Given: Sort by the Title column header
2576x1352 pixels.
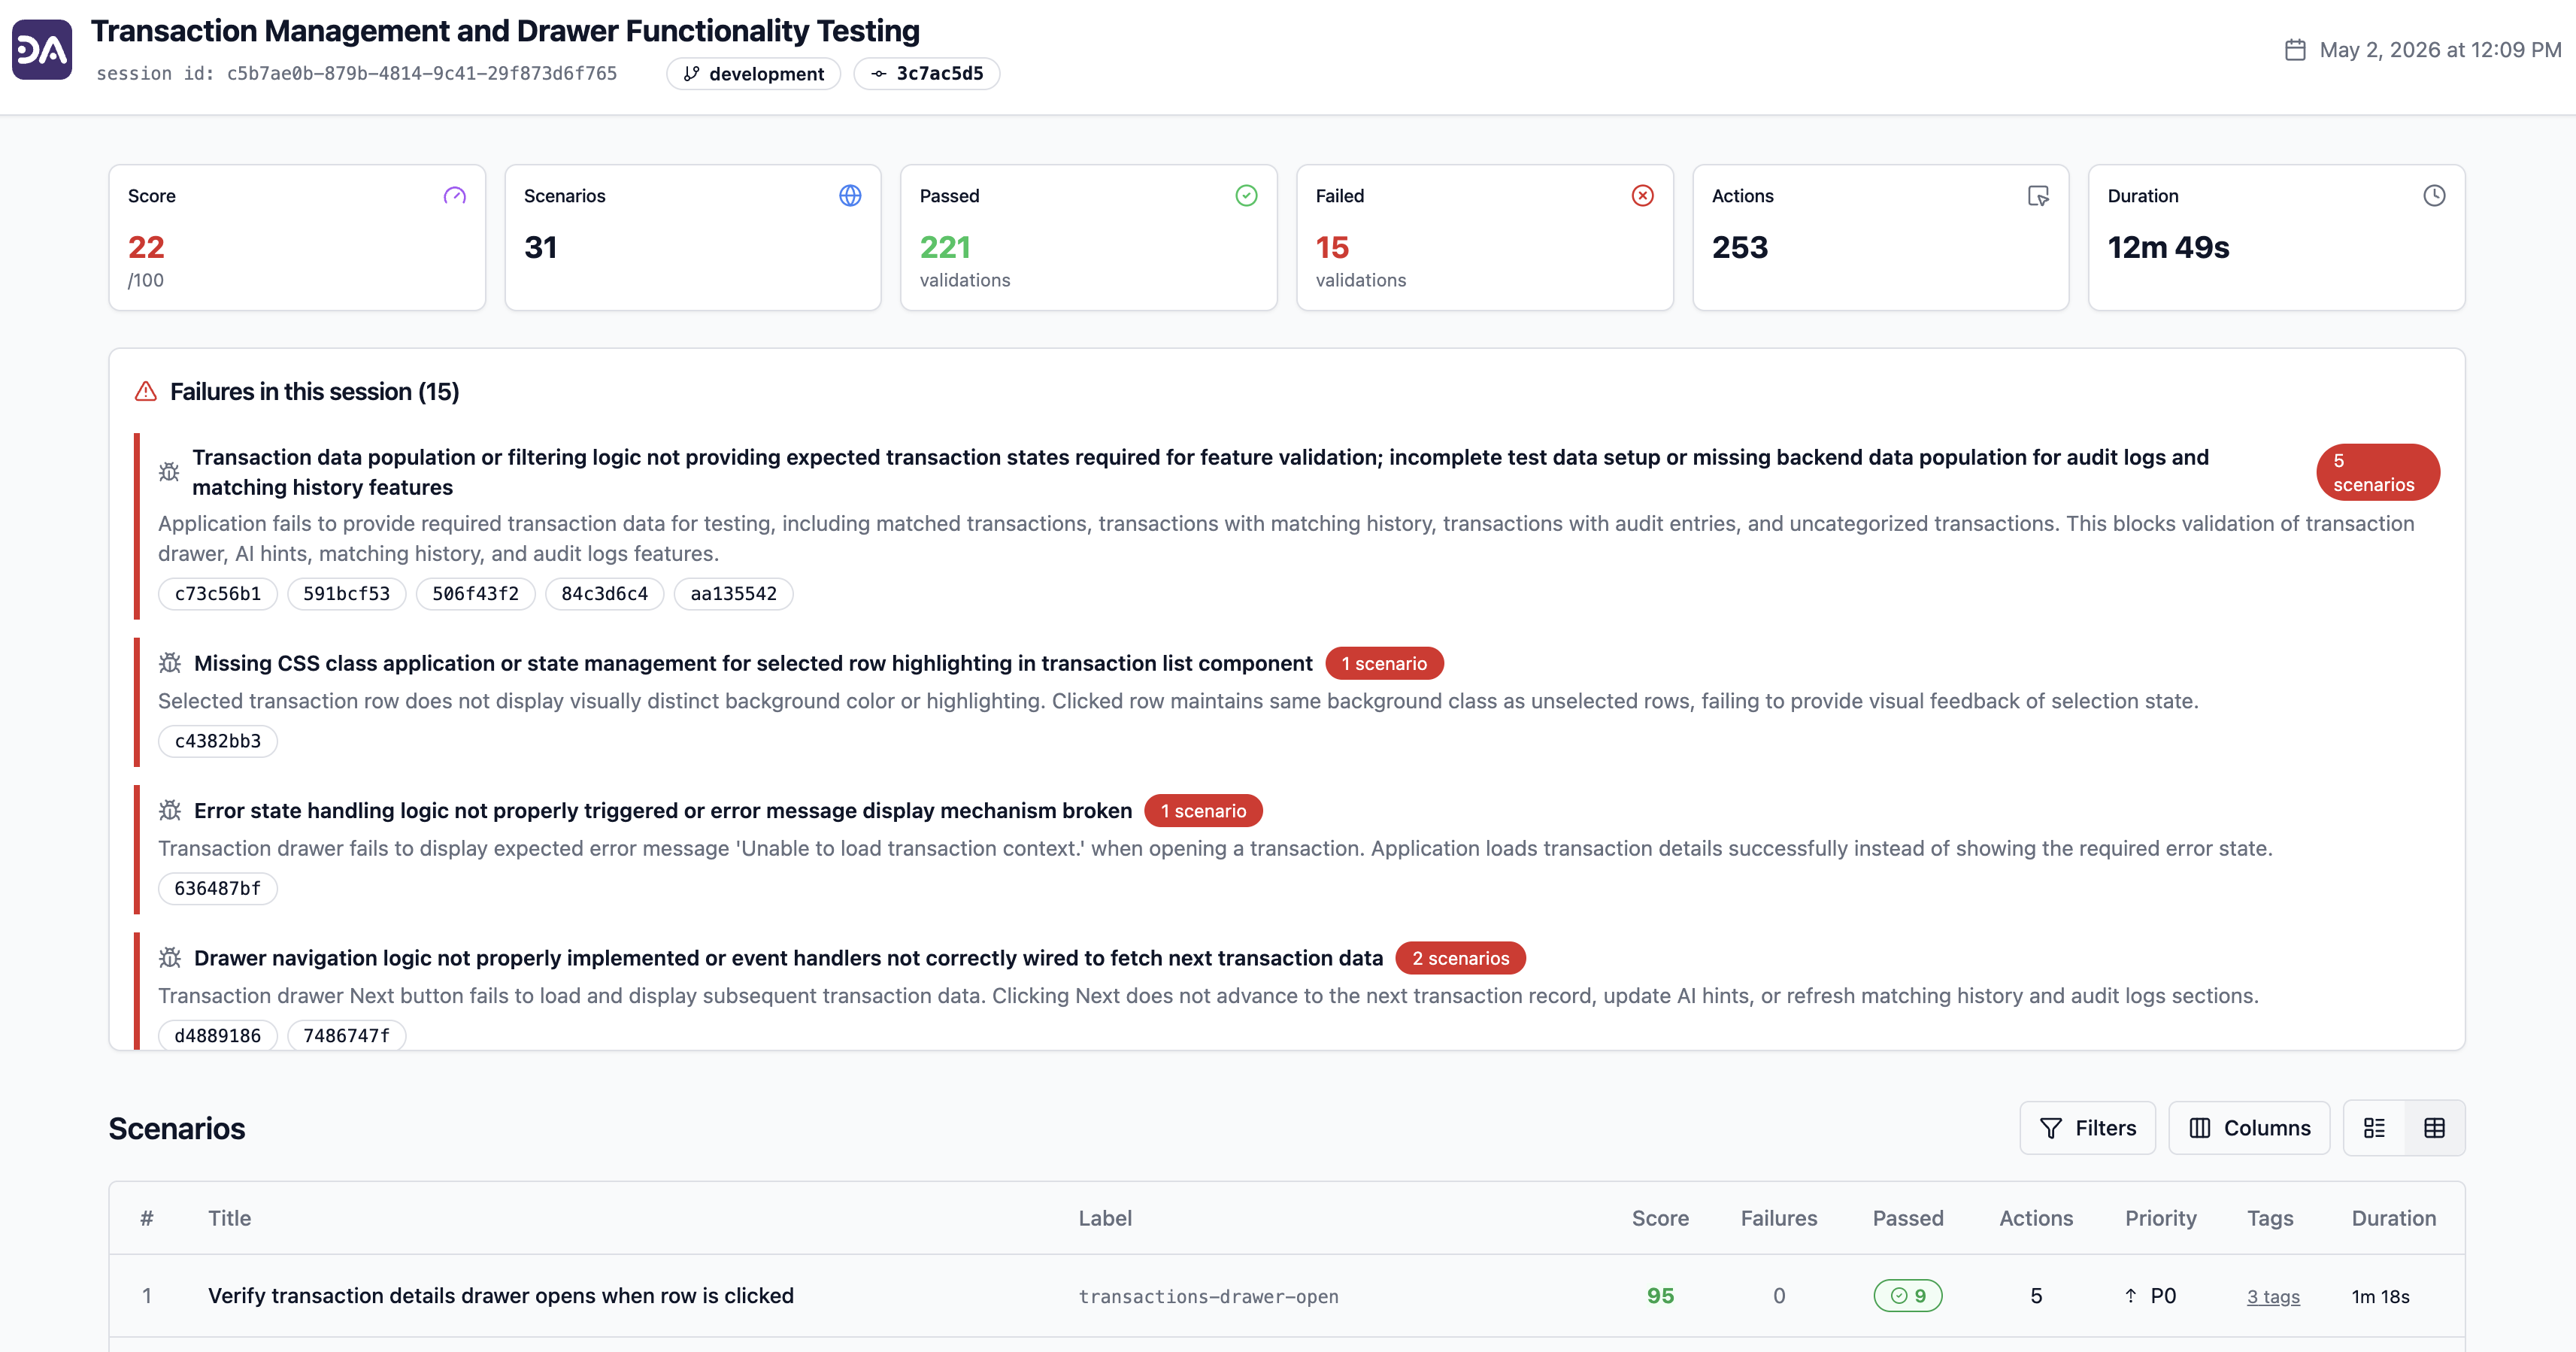Looking at the screenshot, I should [x=230, y=1218].
